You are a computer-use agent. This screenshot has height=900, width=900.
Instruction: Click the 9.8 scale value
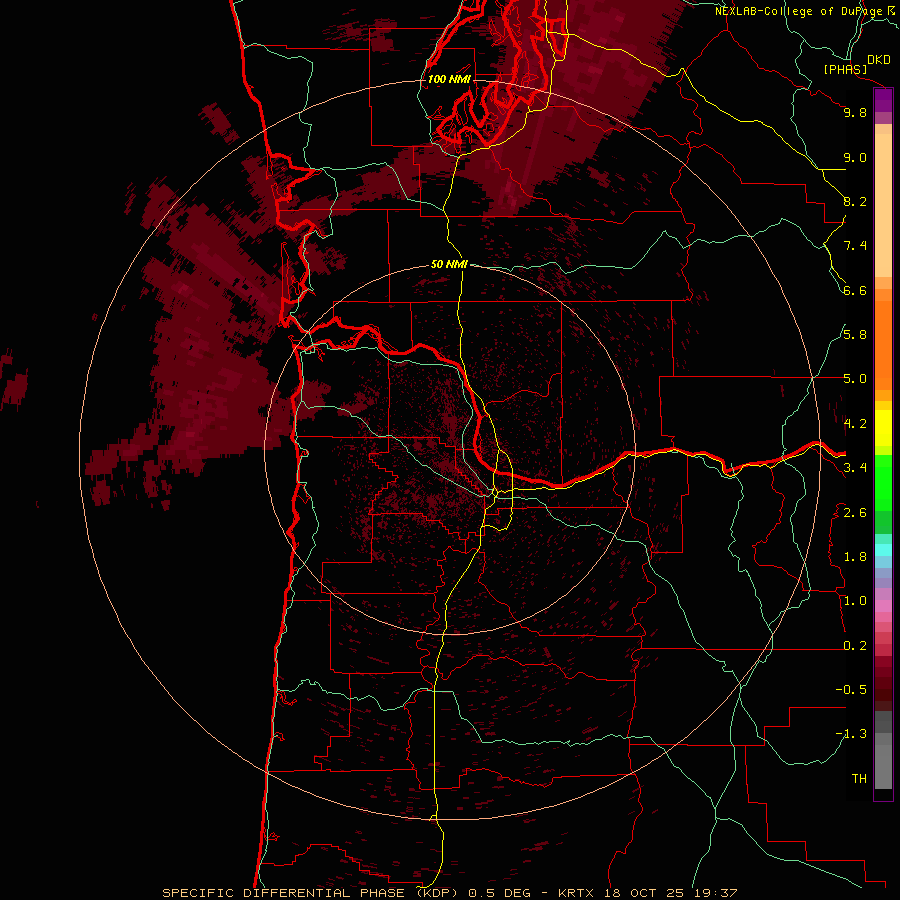pos(855,112)
